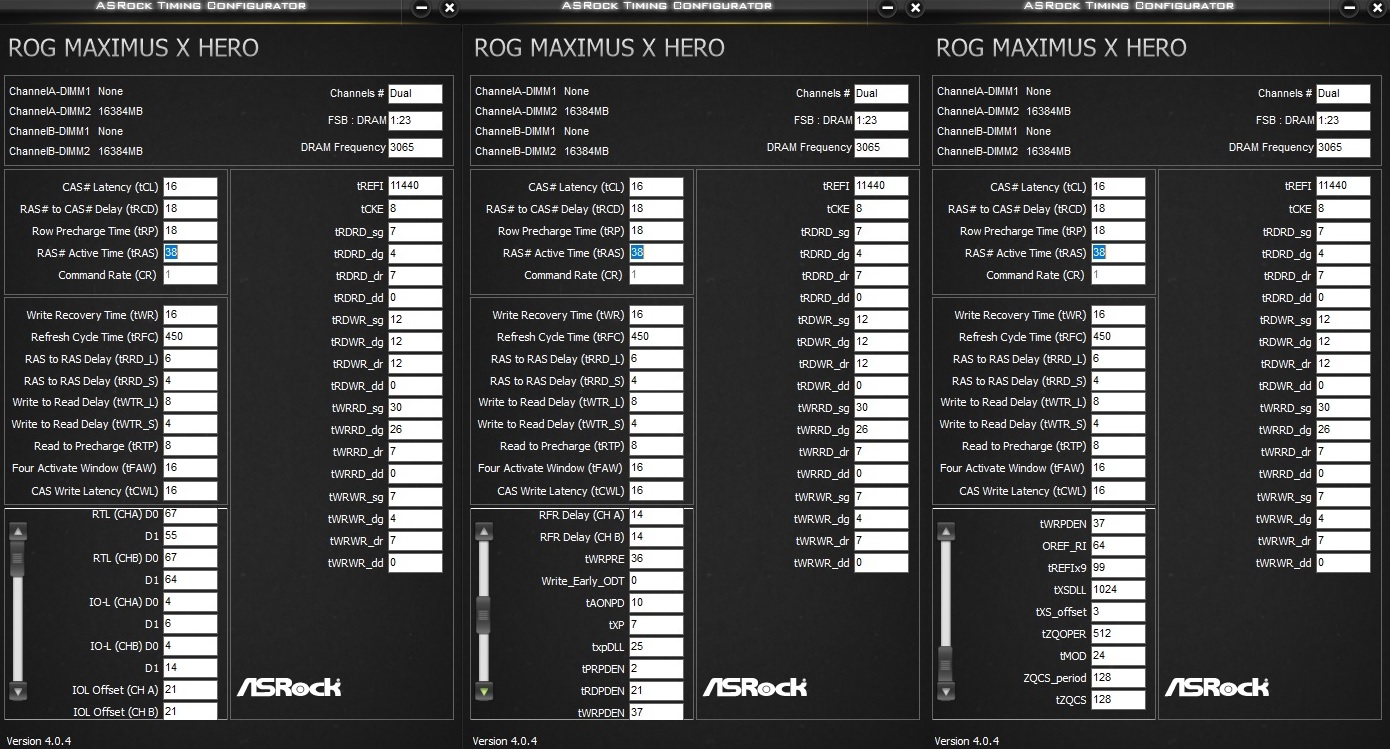Viewport: 1390px width, 749px height.
Task: Select the Write Recovery Time field in right window
Action: 1118,315
